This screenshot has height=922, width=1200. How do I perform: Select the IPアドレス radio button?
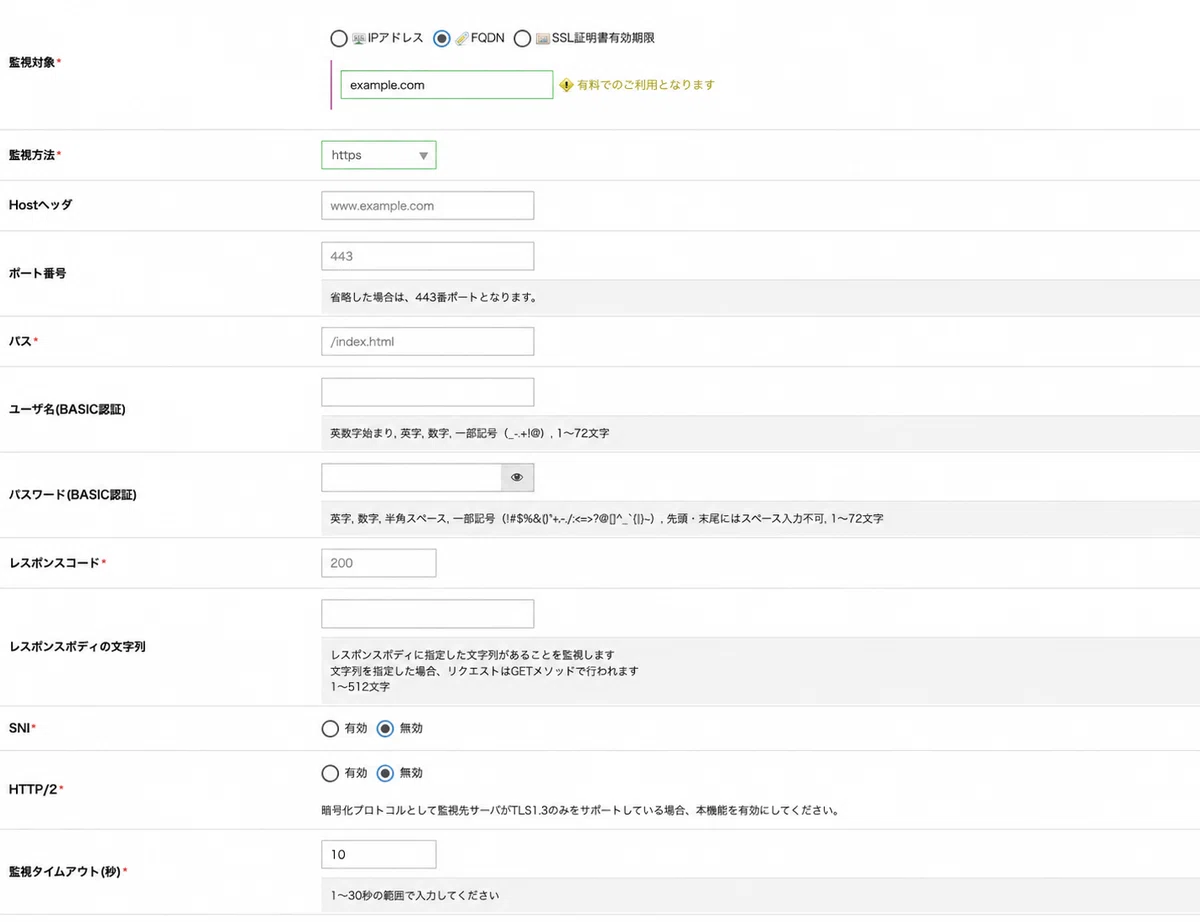click(338, 39)
